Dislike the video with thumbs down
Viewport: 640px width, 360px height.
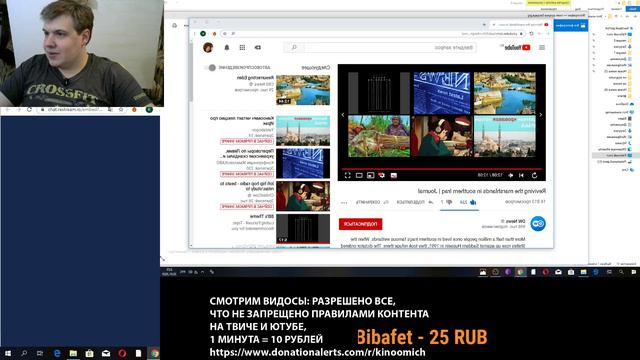(x=449, y=202)
